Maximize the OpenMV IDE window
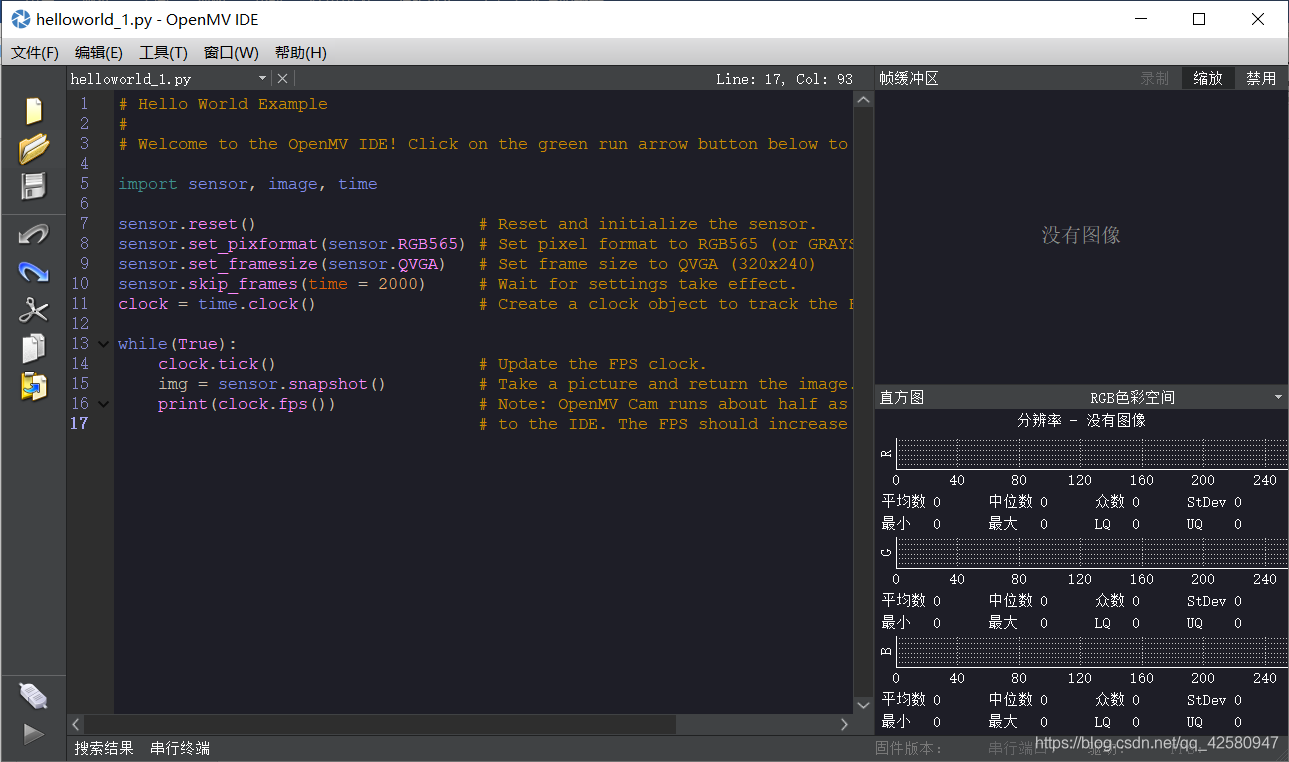Viewport: 1289px width, 762px height. pos(1199,19)
